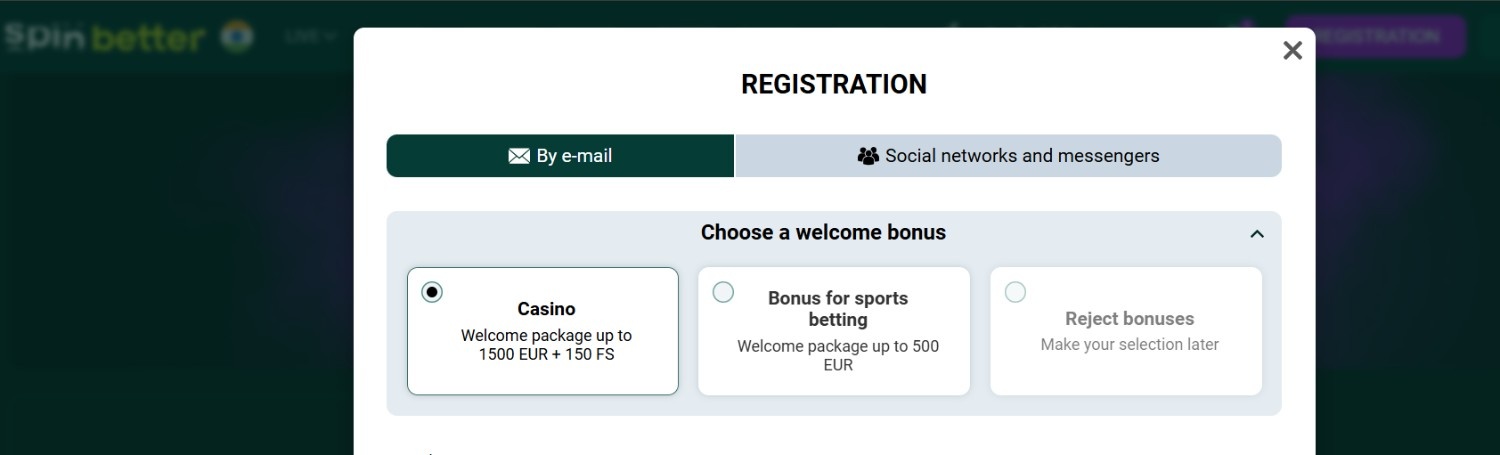Close the registration dialog with the X
The image size is (1500, 455).
(1292, 50)
